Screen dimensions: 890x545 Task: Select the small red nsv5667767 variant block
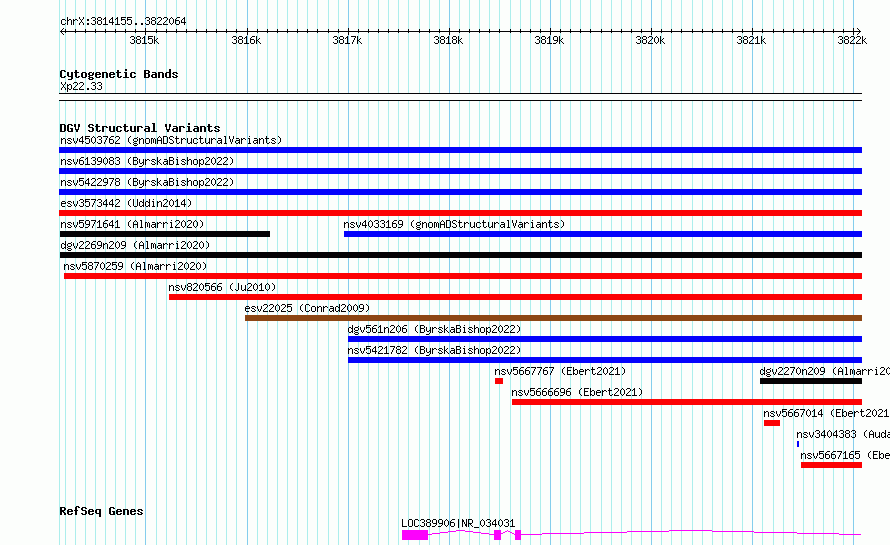tap(499, 381)
